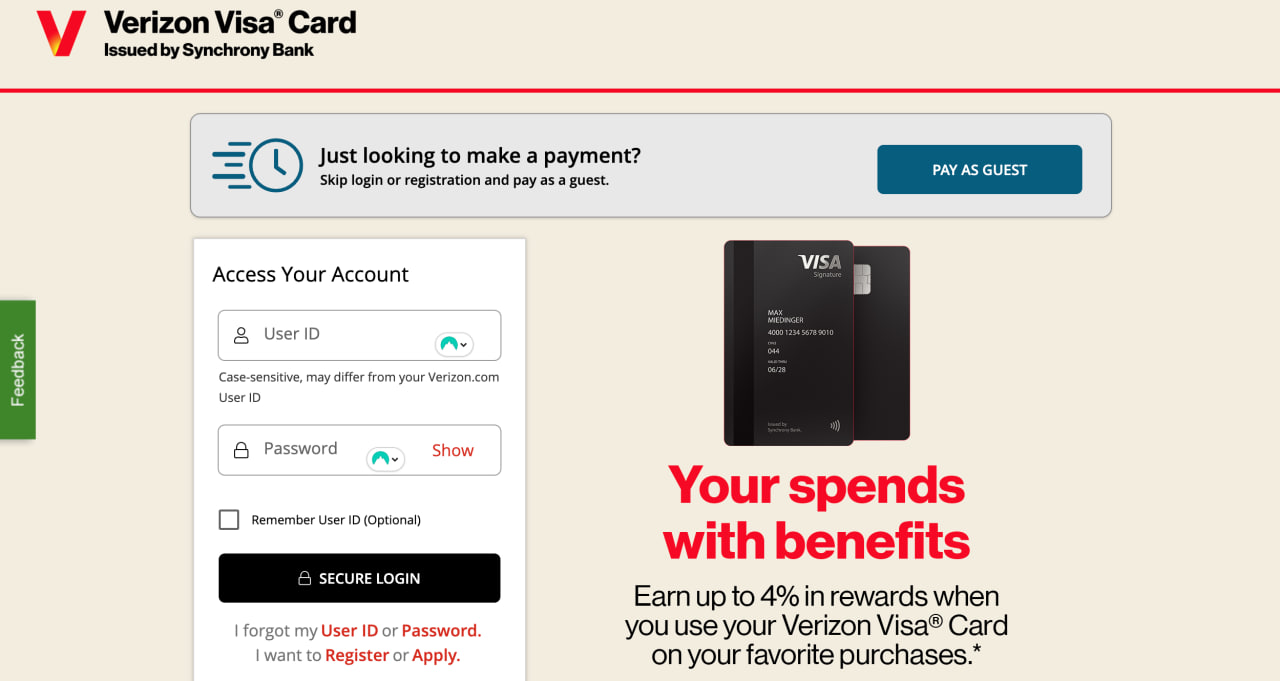Focus the User ID input field
Viewport: 1280px width, 681px height.
pos(359,335)
